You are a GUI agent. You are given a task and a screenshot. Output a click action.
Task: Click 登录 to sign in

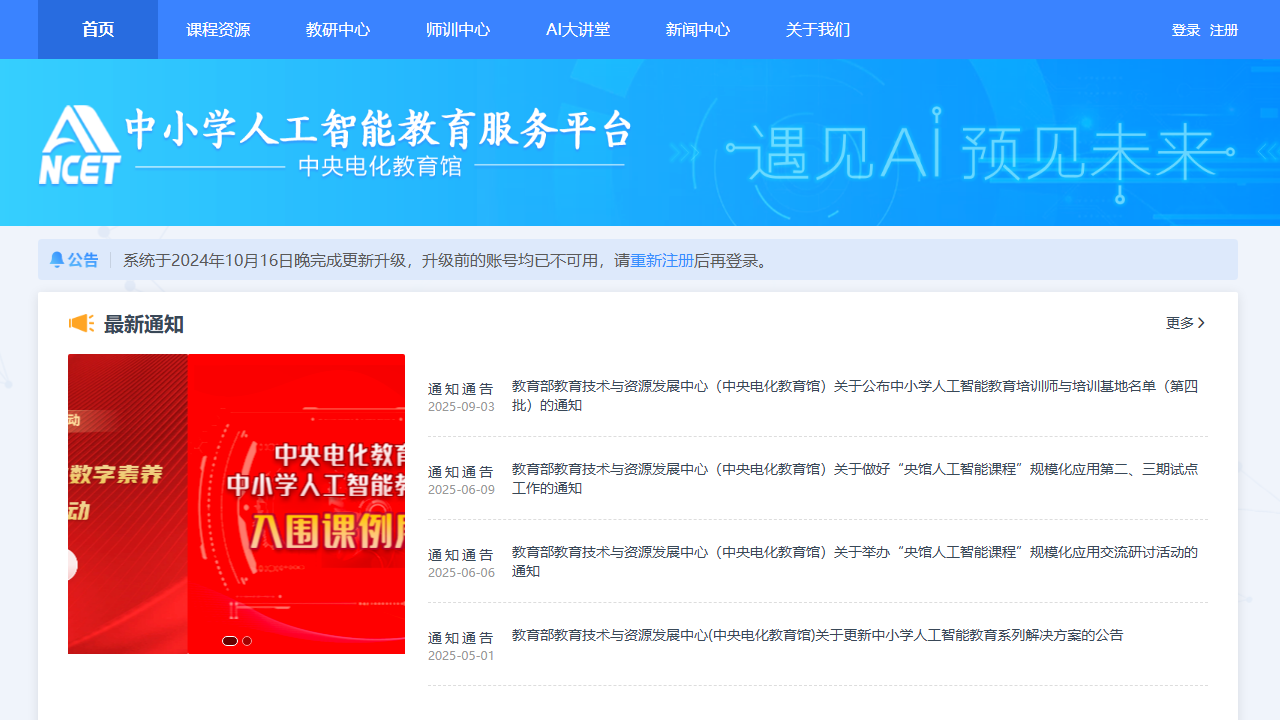tap(1185, 30)
